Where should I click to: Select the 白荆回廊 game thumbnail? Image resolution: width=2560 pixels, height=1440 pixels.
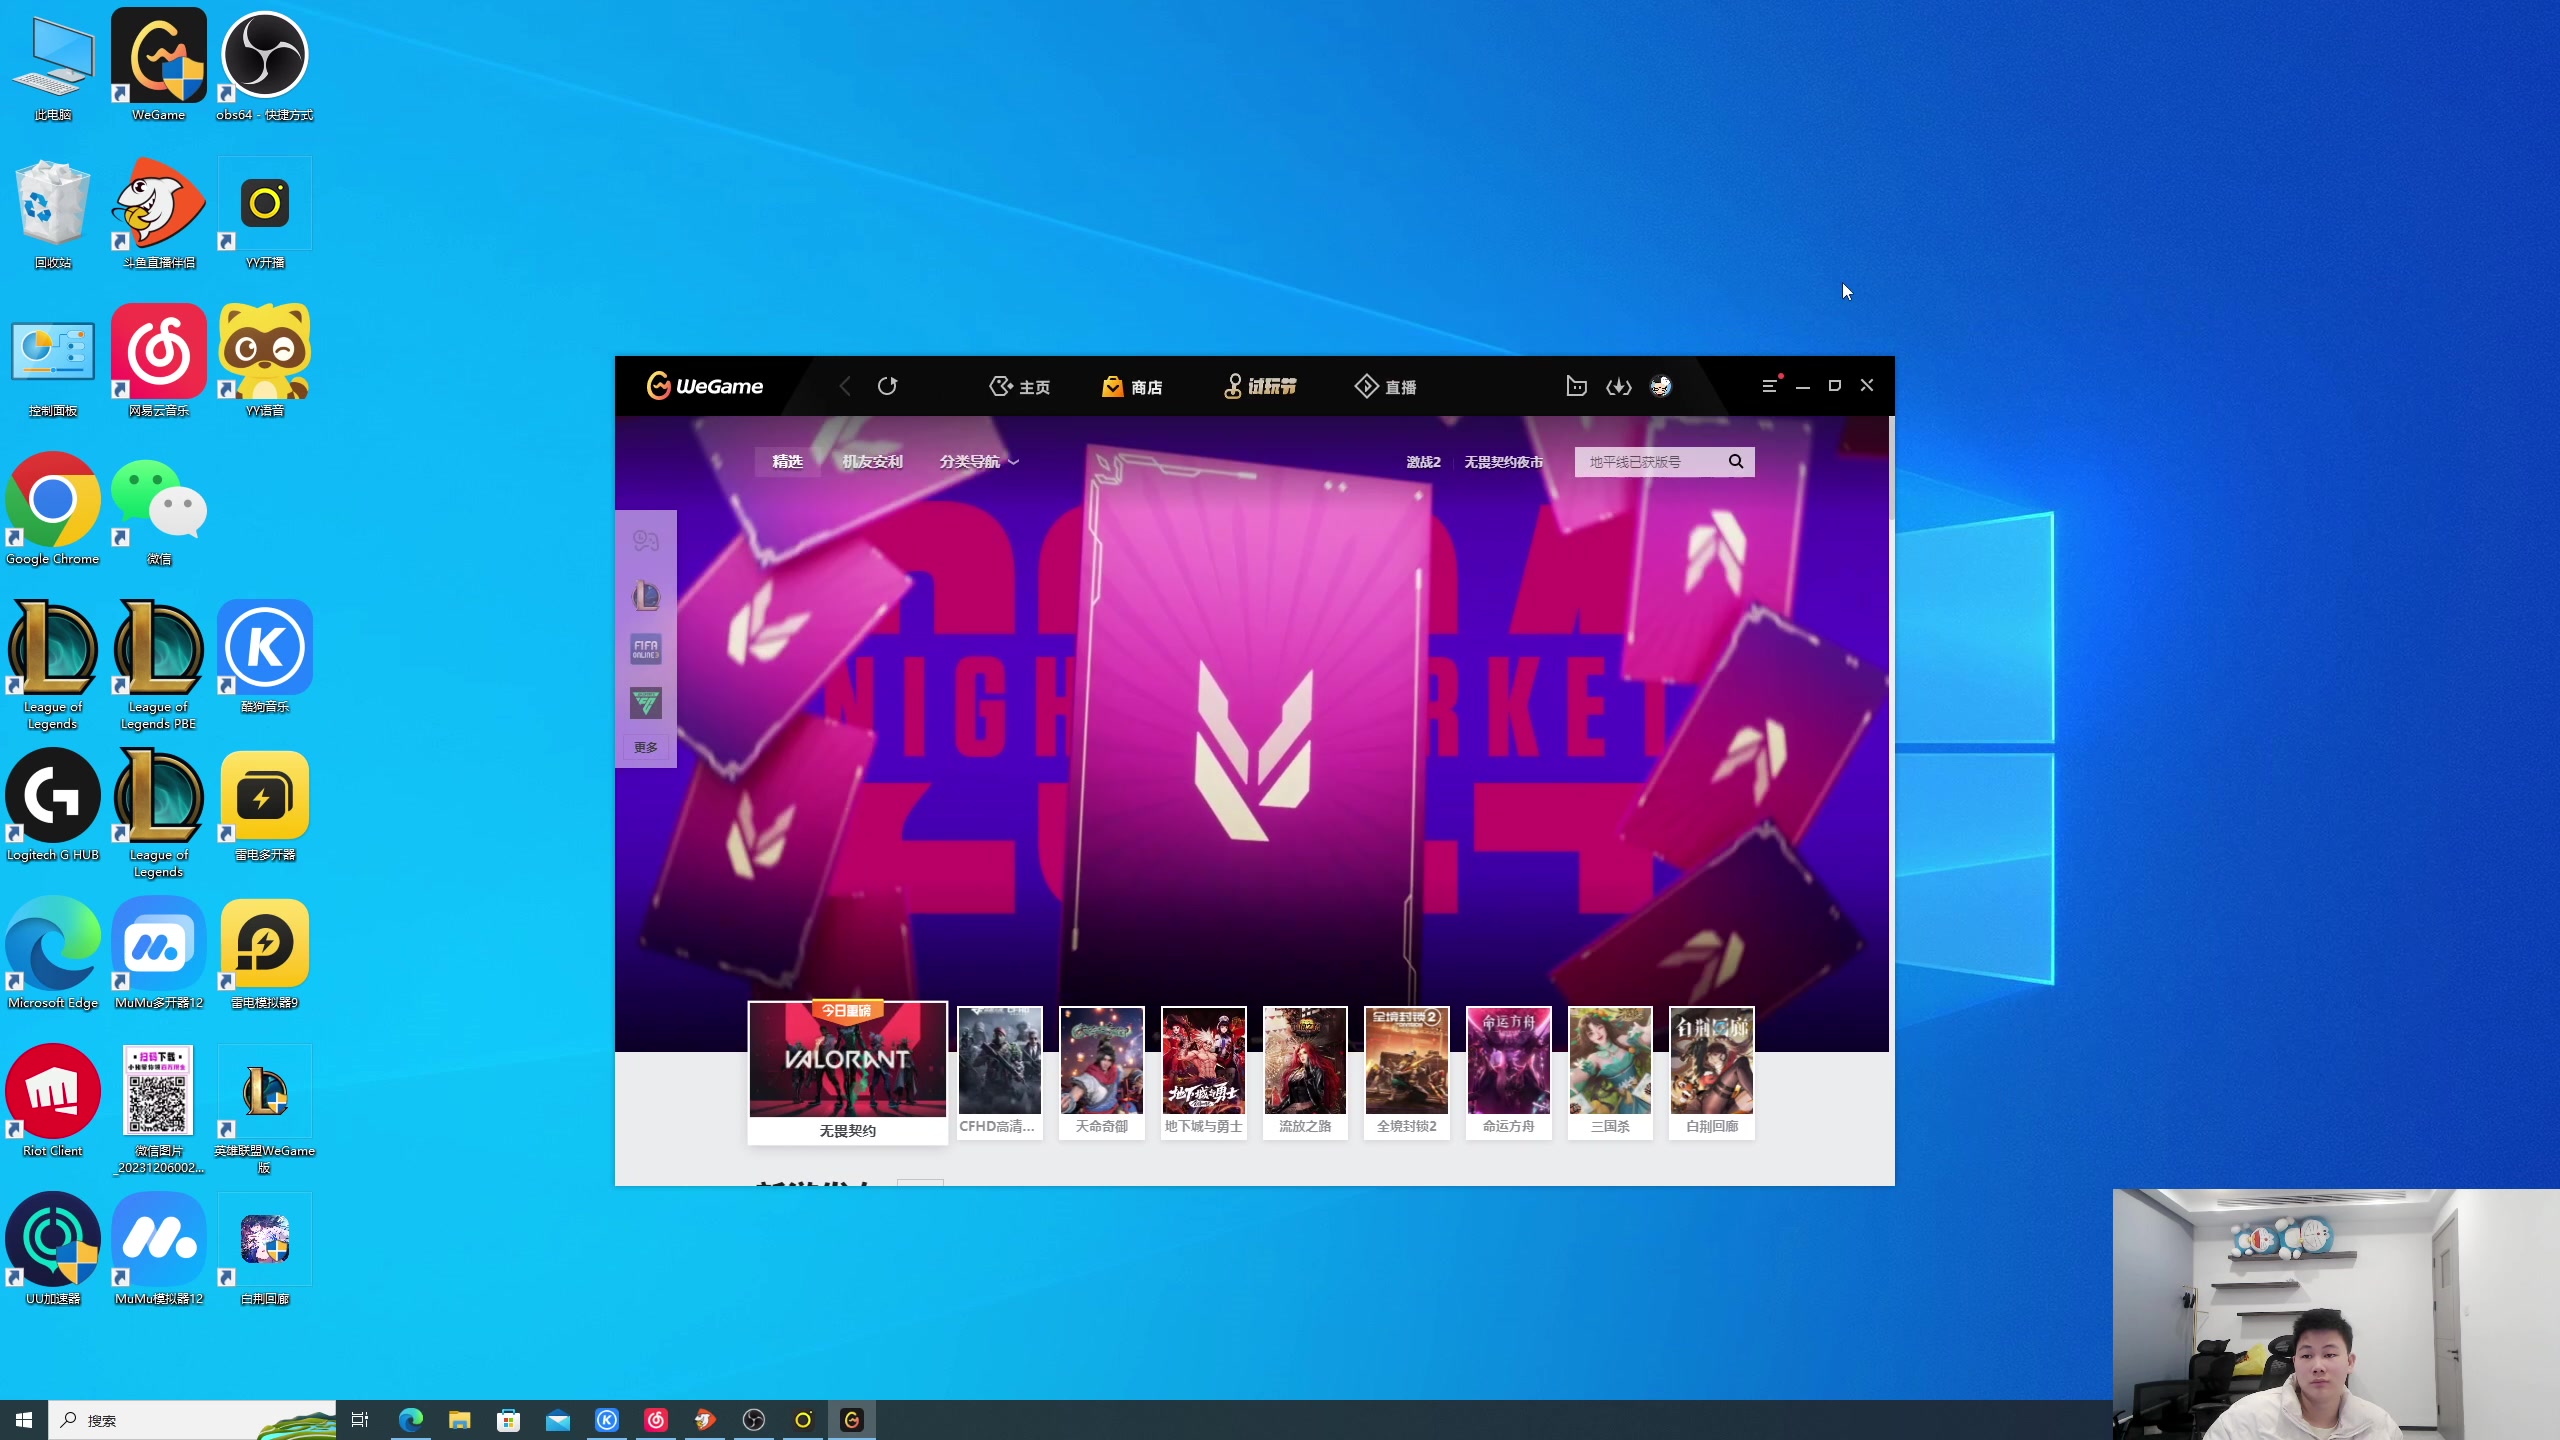[x=1712, y=1072]
